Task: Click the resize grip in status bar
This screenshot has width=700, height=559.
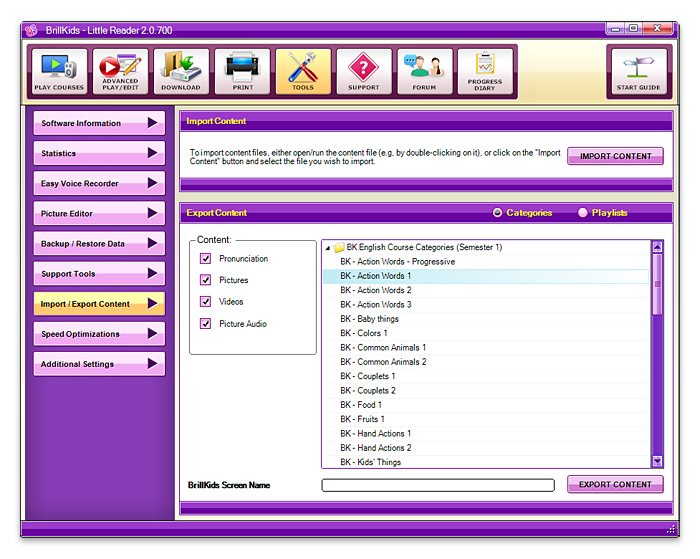Action: coord(671,530)
